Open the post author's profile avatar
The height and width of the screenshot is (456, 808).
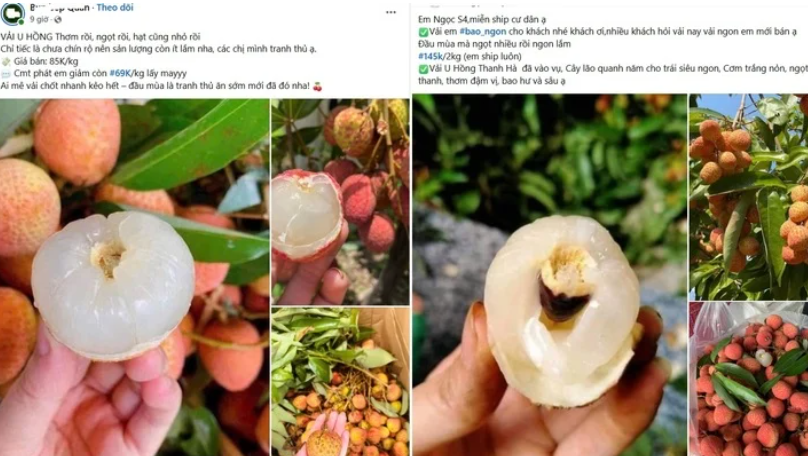(12, 13)
